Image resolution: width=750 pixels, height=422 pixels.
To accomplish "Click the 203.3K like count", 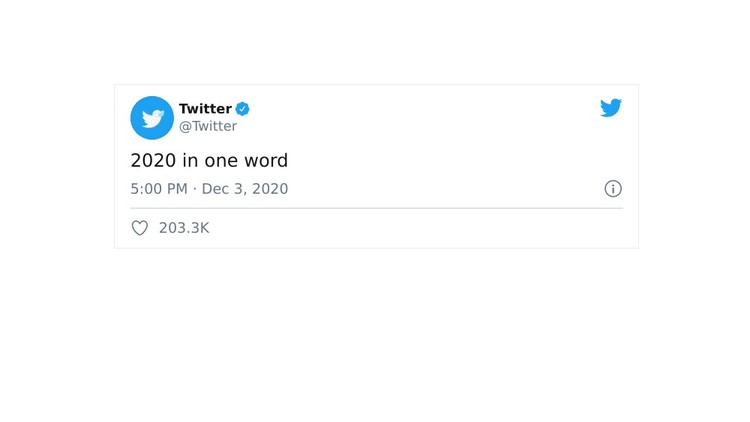I will coord(184,228).
